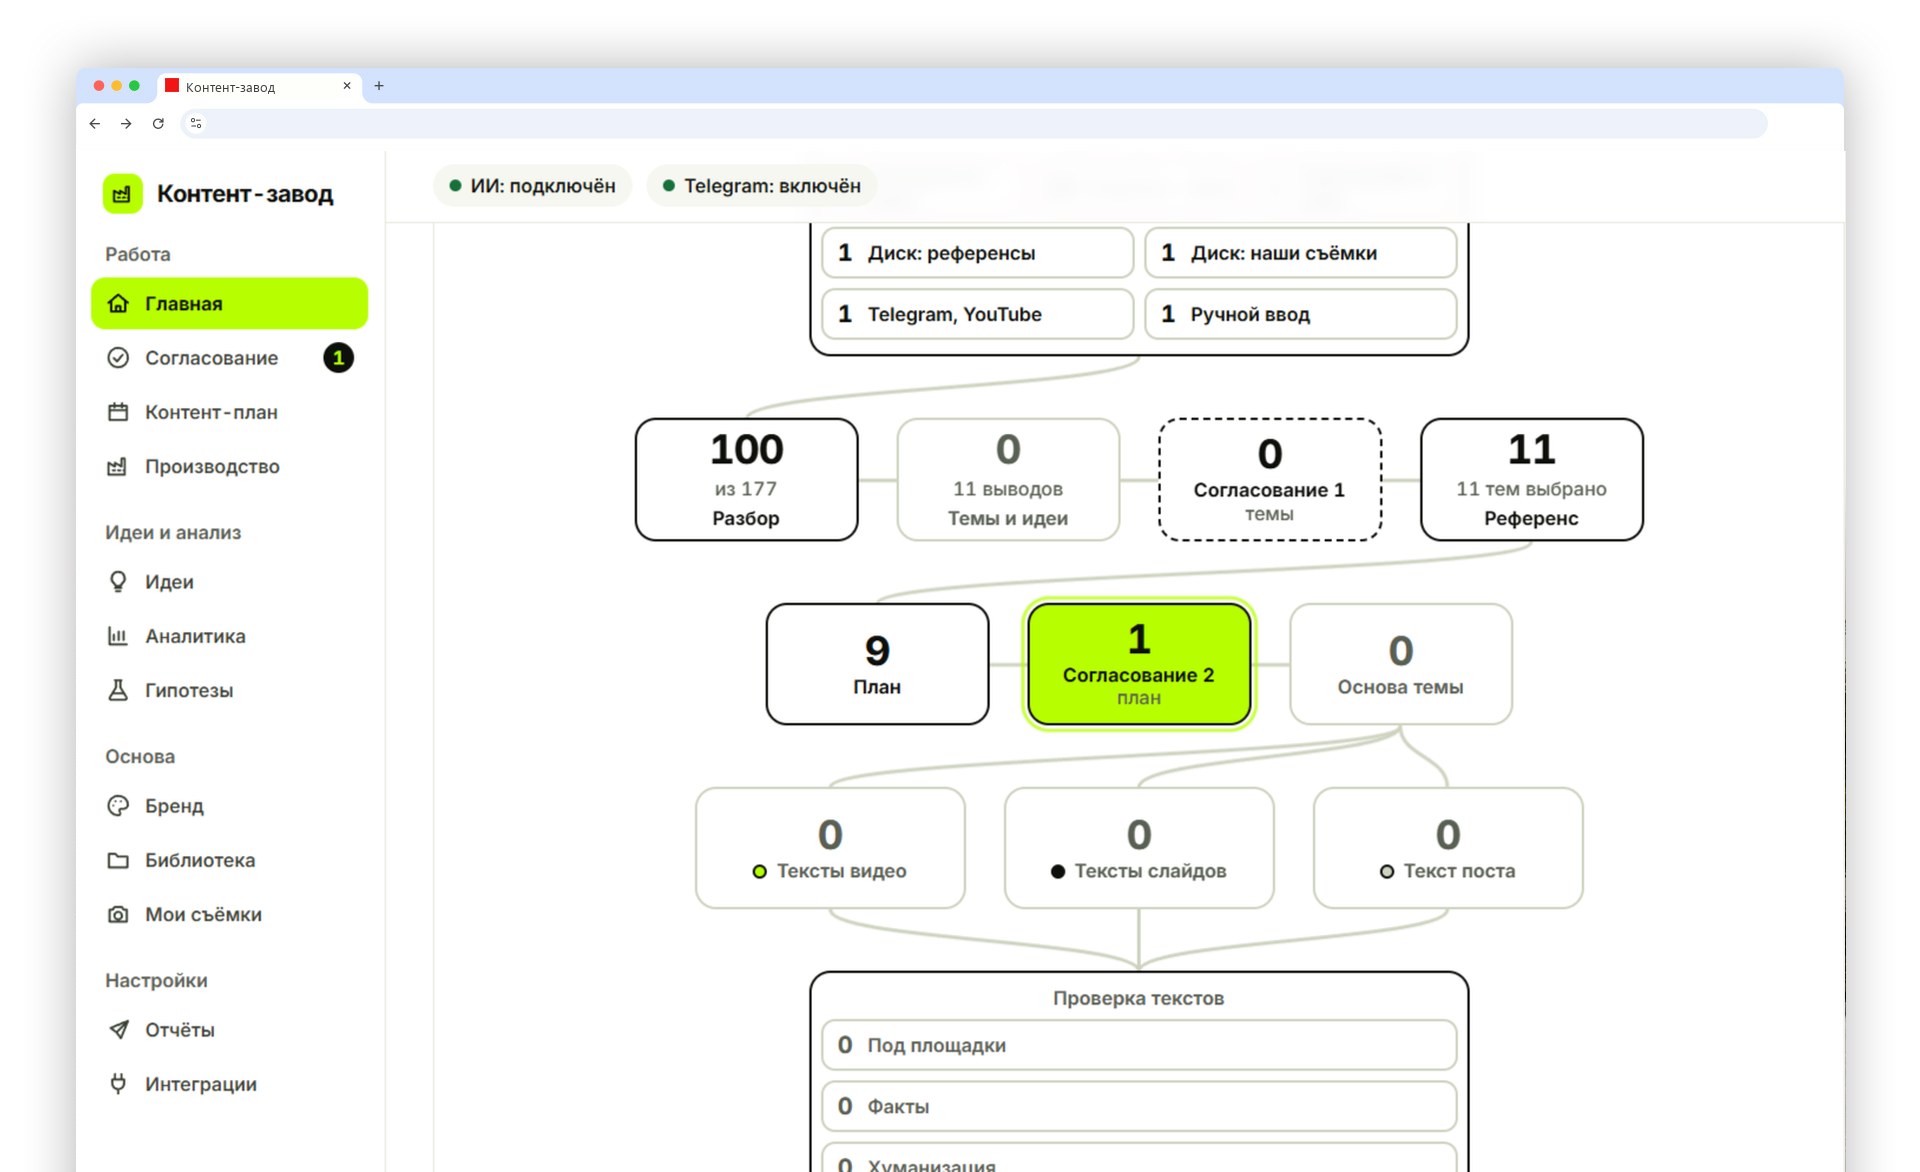Click the Контент-завод factory logo icon

coord(122,194)
